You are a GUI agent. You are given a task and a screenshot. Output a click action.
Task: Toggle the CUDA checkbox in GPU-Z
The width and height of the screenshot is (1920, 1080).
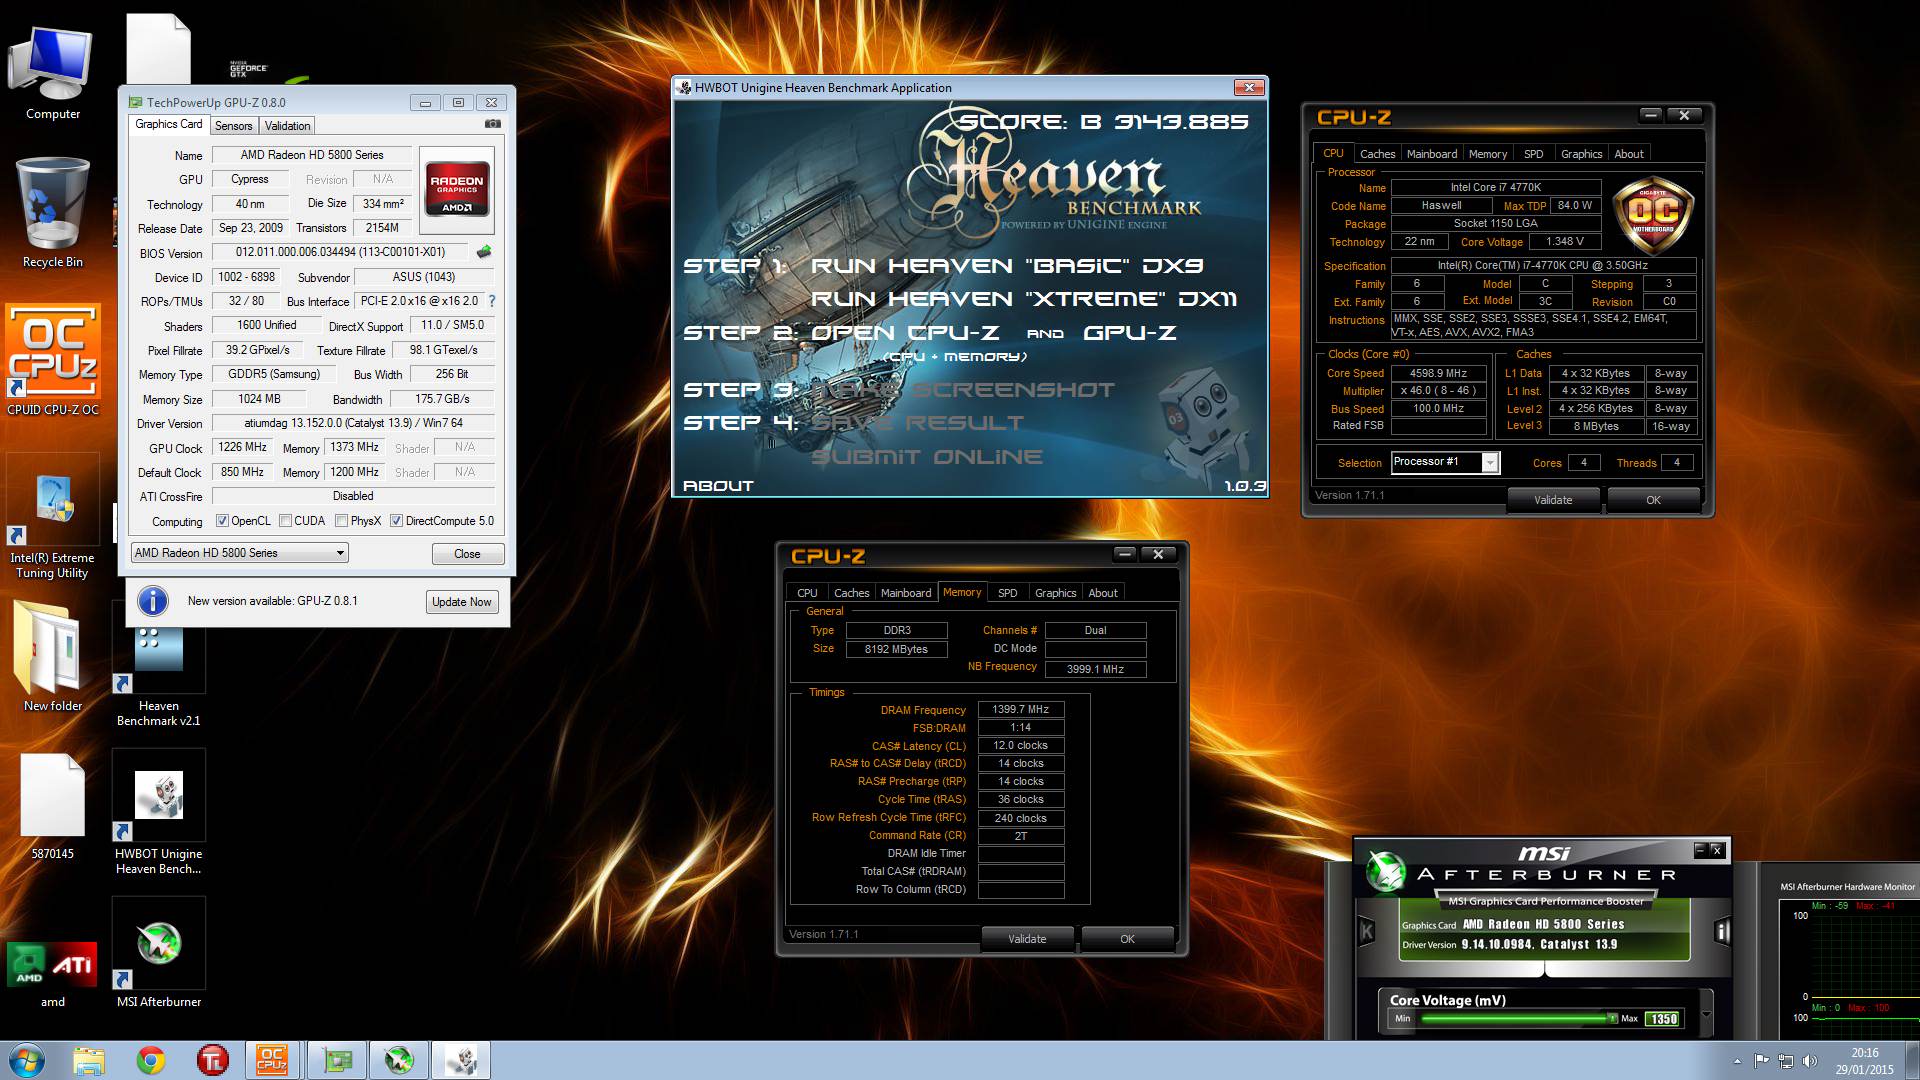click(285, 521)
